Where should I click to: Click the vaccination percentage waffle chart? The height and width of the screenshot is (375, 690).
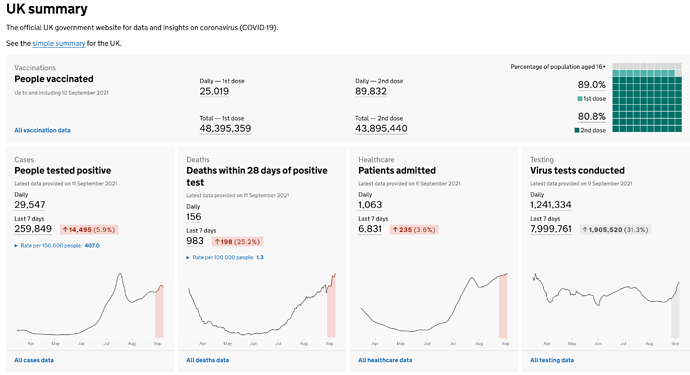647,97
